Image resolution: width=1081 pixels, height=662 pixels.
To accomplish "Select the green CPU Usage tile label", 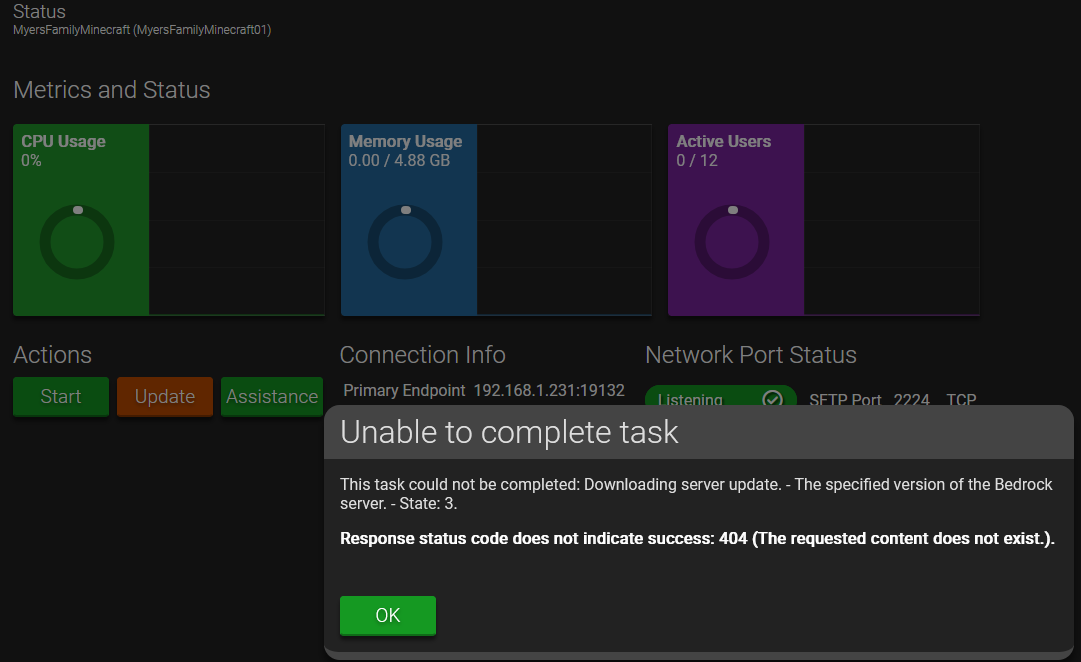I will [63, 142].
